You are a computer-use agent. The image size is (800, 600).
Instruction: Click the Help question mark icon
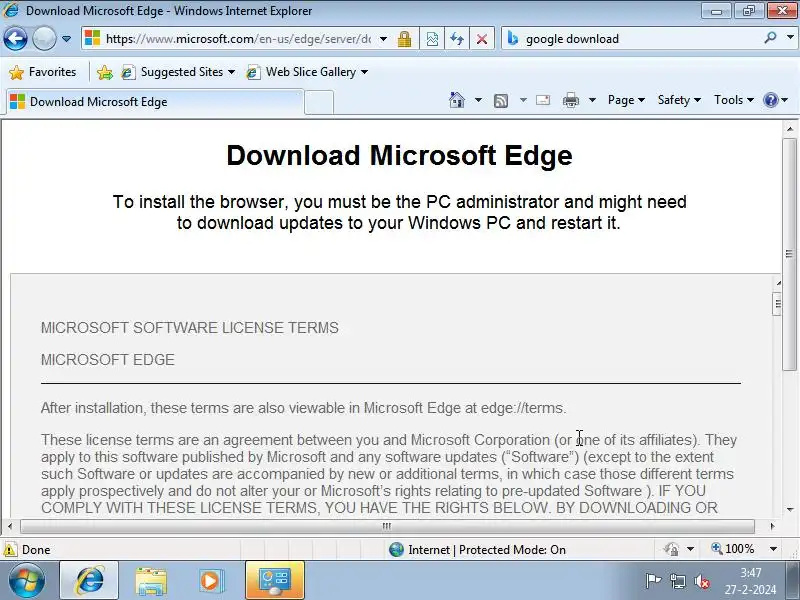pos(770,100)
